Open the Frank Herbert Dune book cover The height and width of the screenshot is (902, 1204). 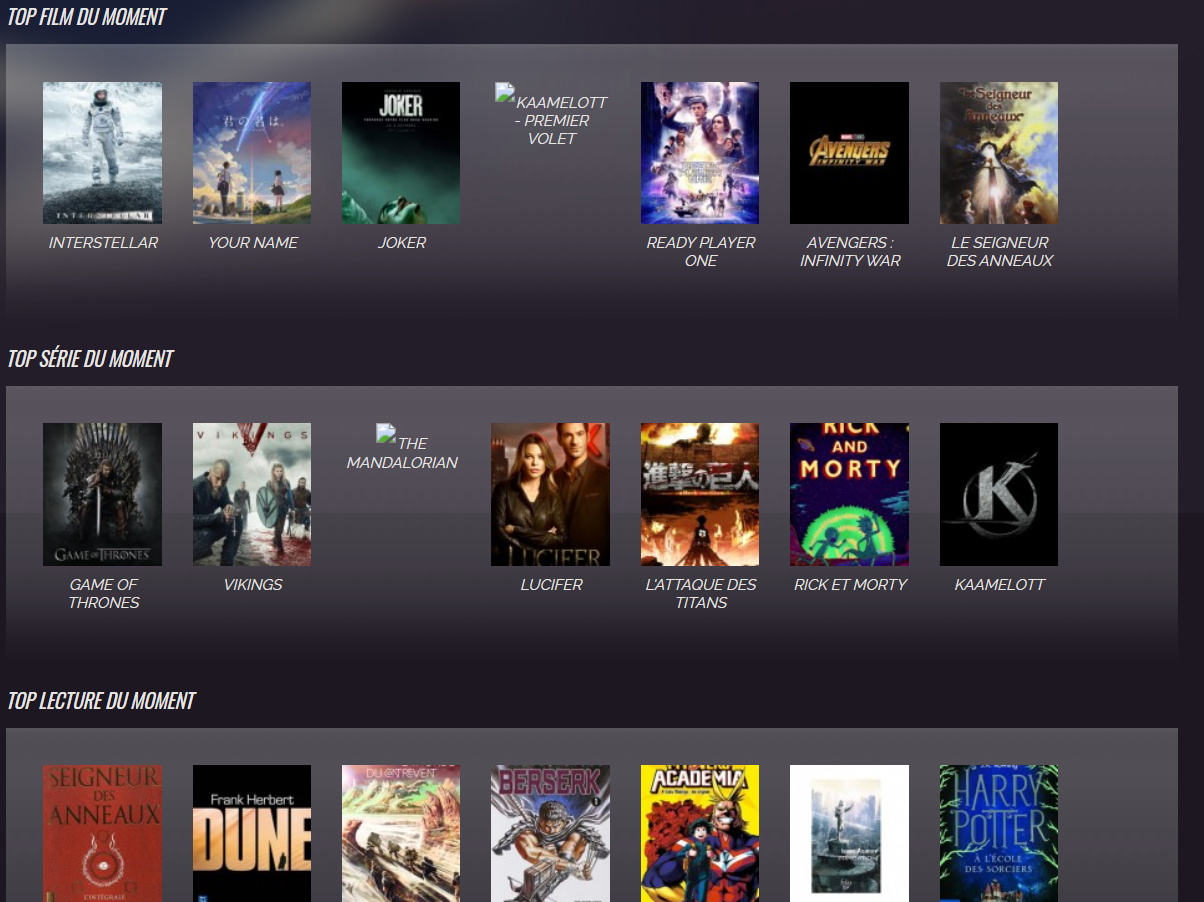pyautogui.click(x=252, y=833)
